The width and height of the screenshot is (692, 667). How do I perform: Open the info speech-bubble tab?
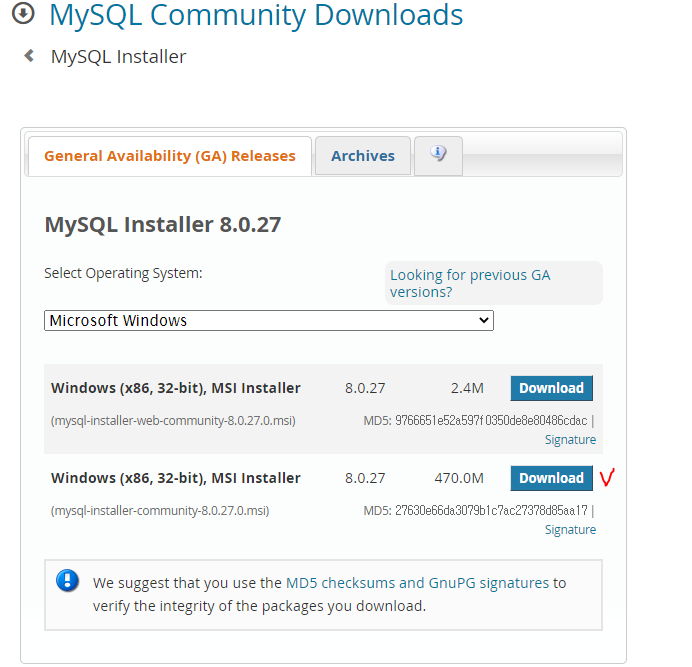[438, 156]
